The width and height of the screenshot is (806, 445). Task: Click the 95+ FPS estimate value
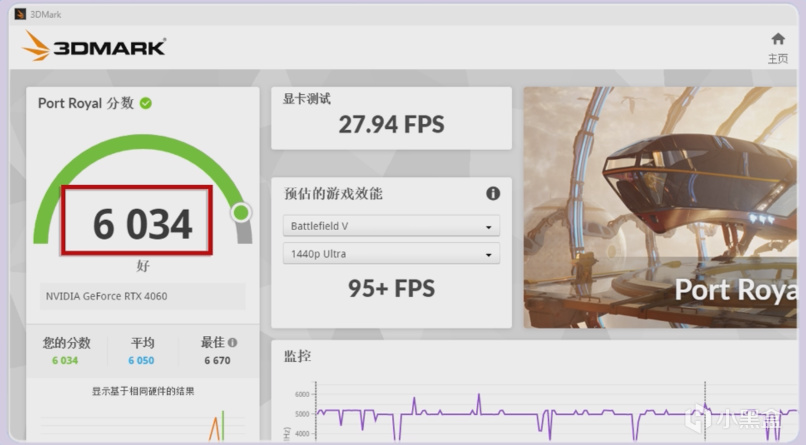391,288
